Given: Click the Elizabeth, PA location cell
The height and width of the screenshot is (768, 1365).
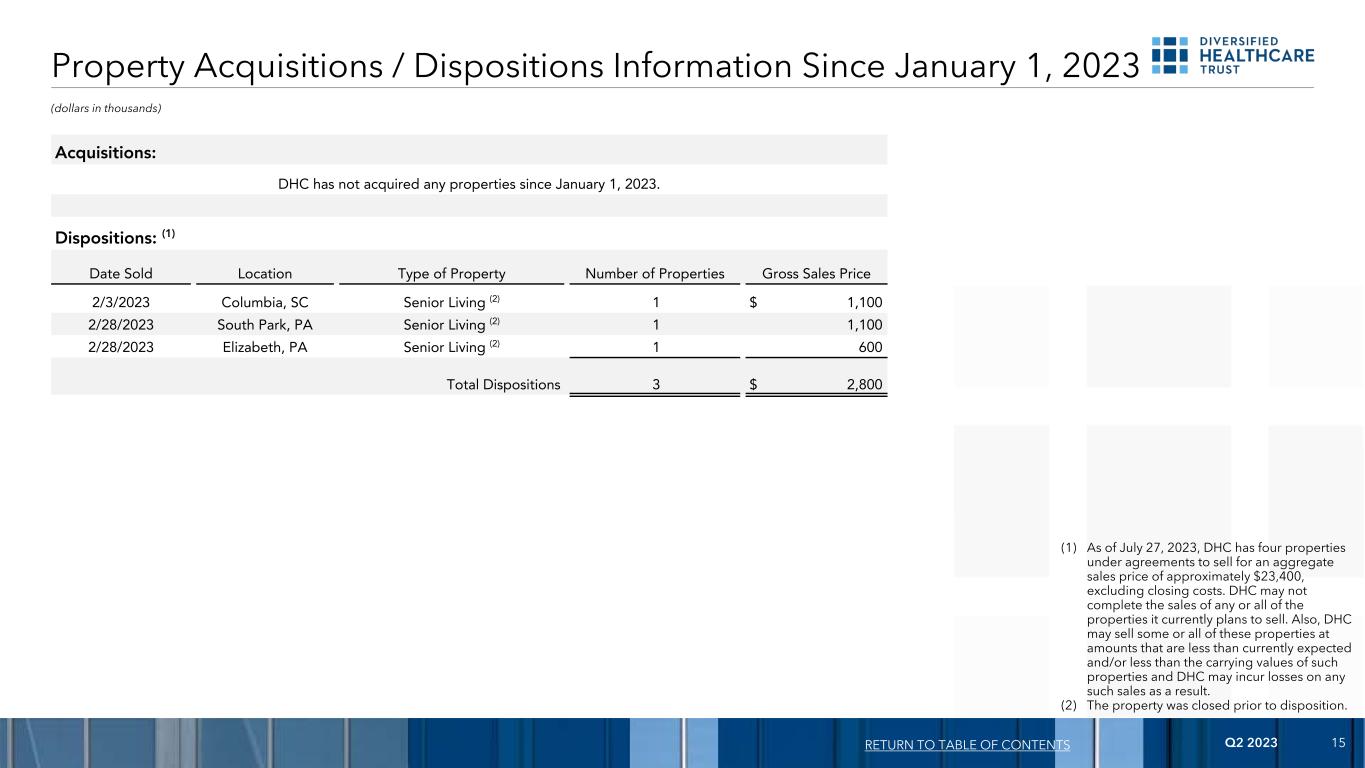Looking at the screenshot, I should pos(265,348).
